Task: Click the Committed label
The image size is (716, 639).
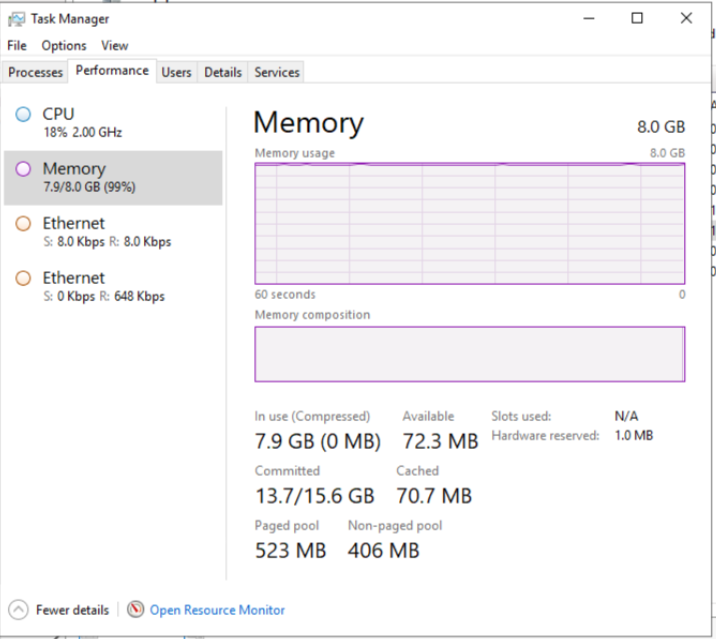Action: click(287, 471)
